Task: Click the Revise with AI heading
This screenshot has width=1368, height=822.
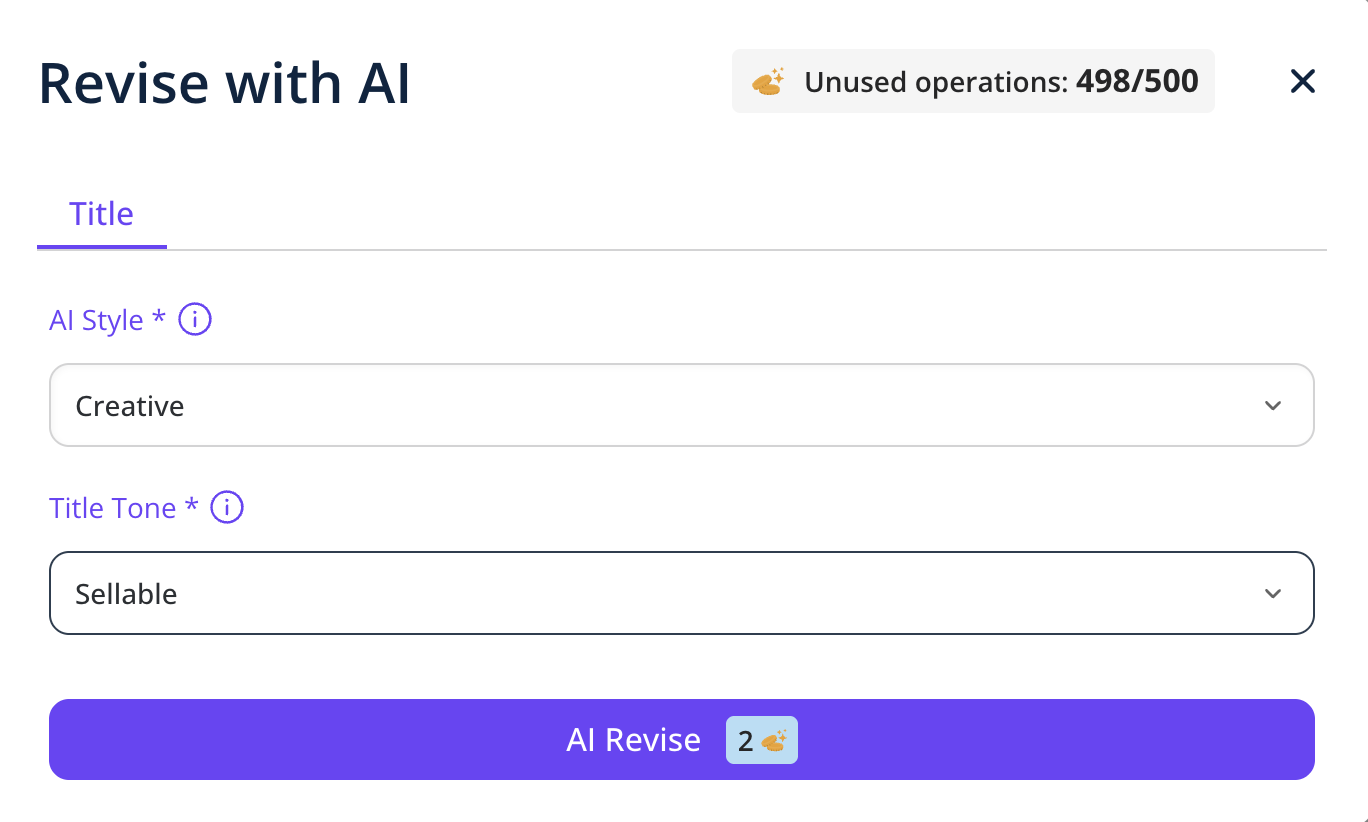Action: coord(224,83)
